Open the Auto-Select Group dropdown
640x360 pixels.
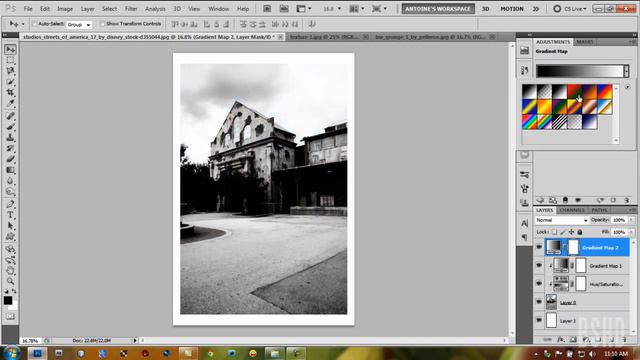[x=79, y=24]
